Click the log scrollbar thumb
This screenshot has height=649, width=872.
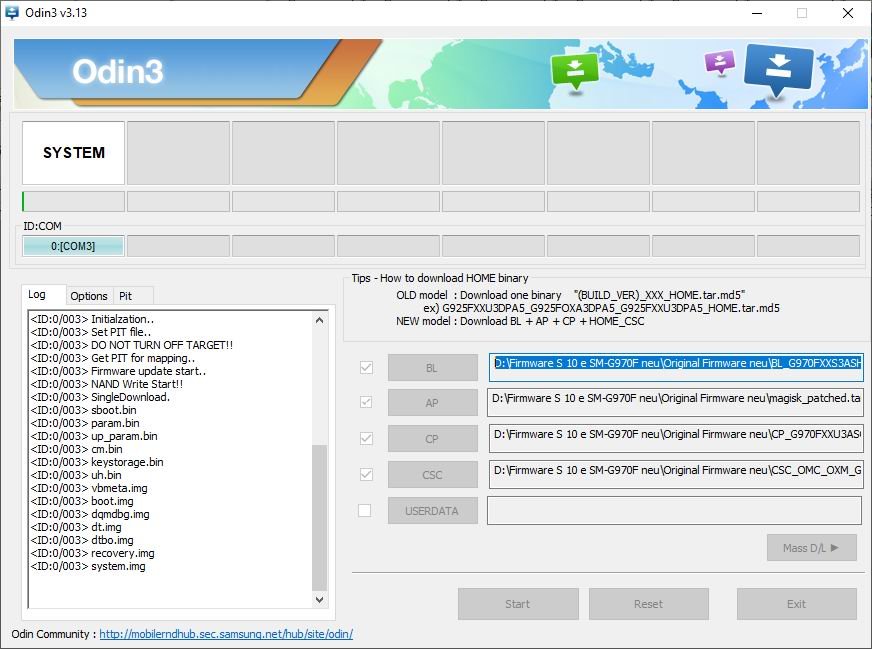click(319, 517)
